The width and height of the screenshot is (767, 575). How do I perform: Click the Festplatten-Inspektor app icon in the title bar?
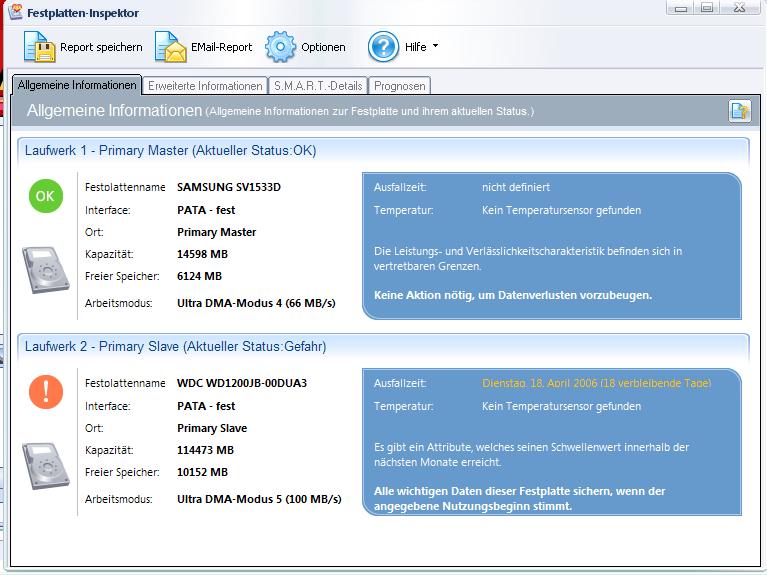[x=15, y=11]
